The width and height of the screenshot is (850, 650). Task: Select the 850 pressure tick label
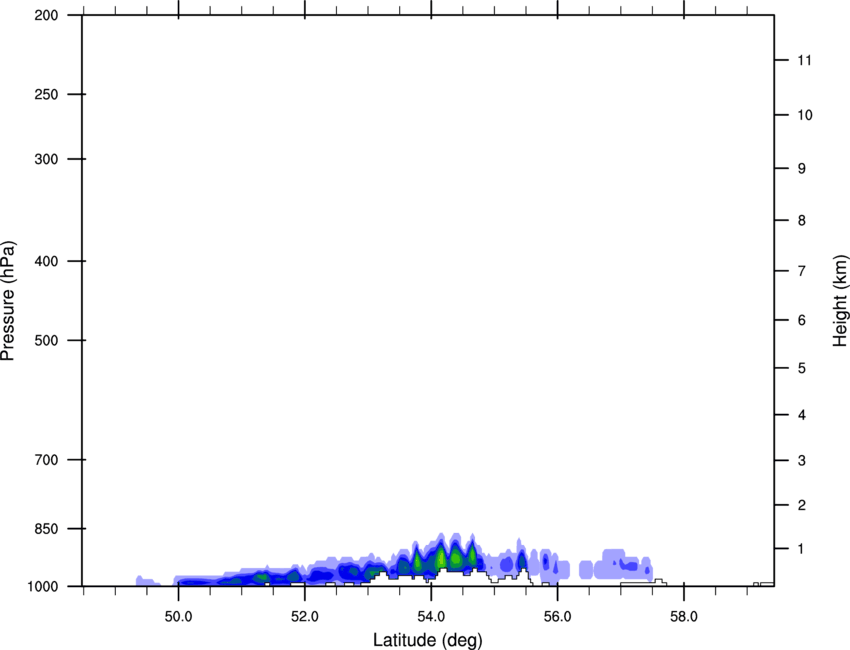click(46, 529)
